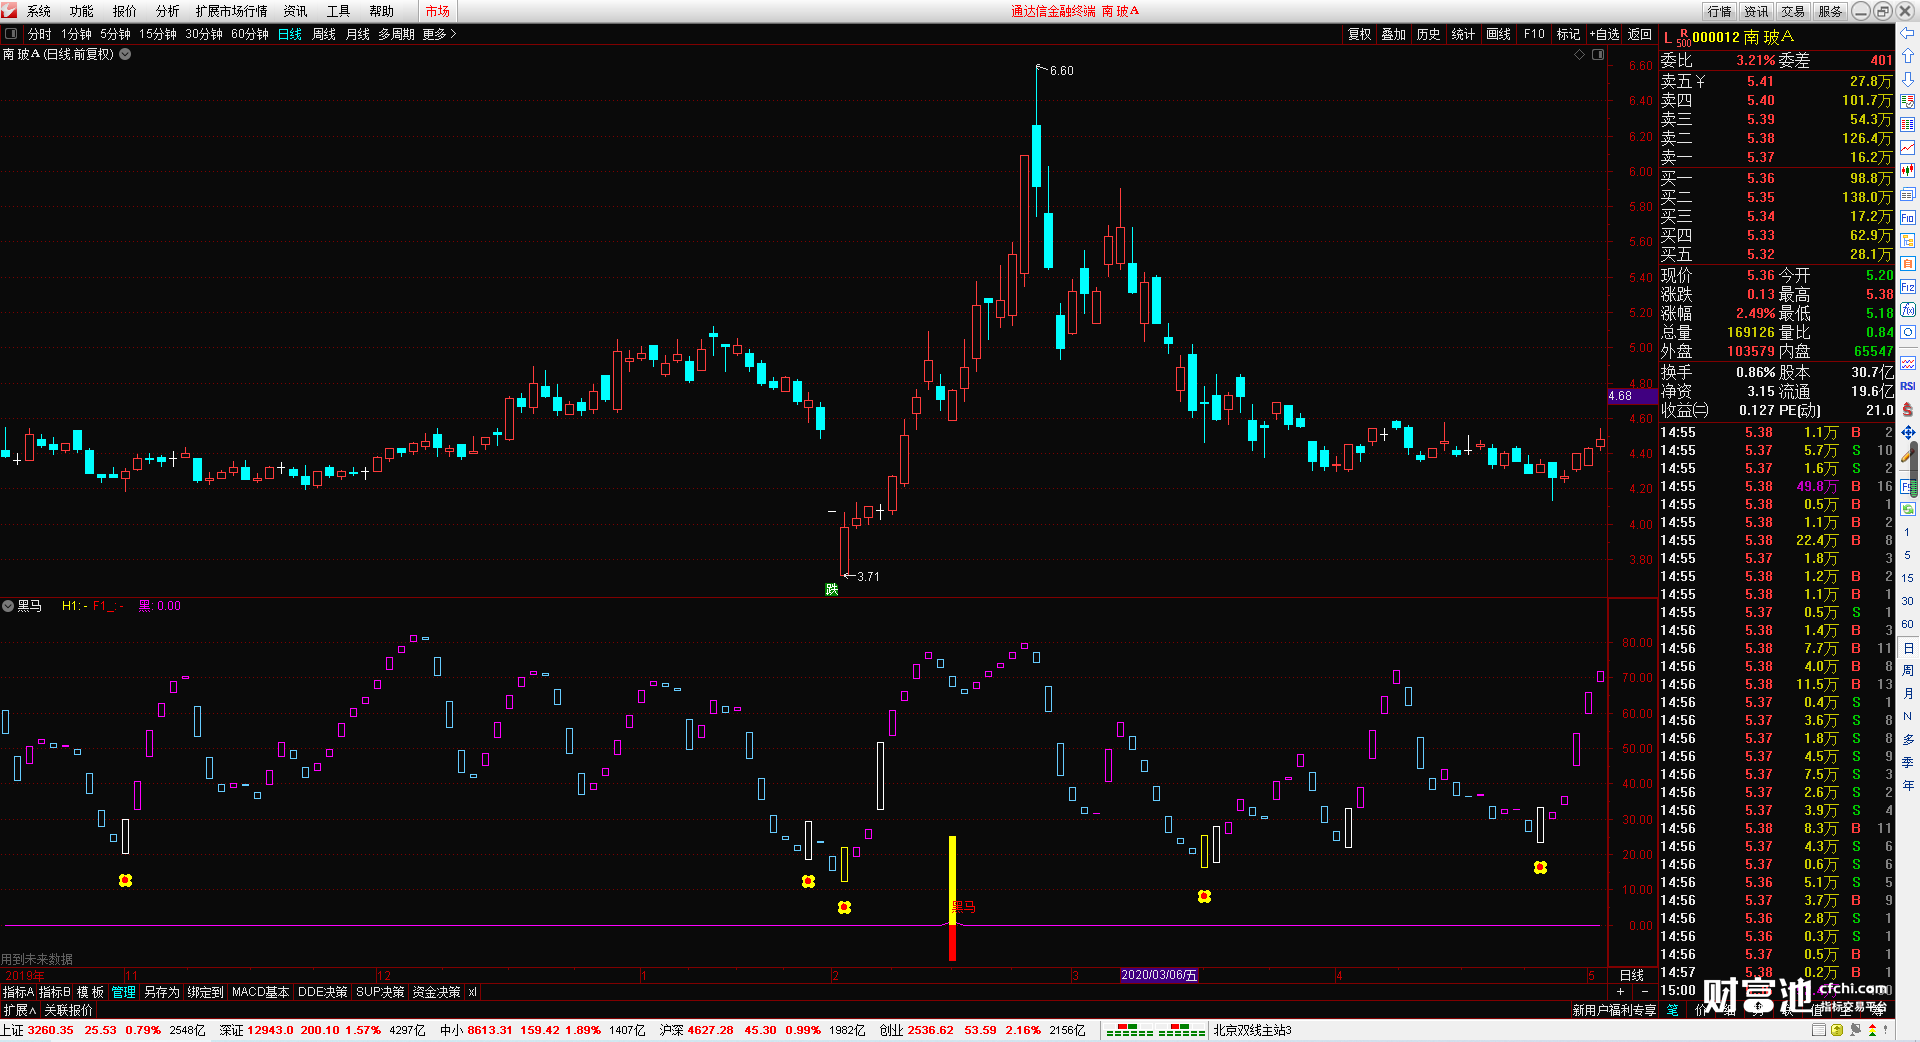
Task: Click the diamond icon at chart top right
Action: click(x=1580, y=55)
